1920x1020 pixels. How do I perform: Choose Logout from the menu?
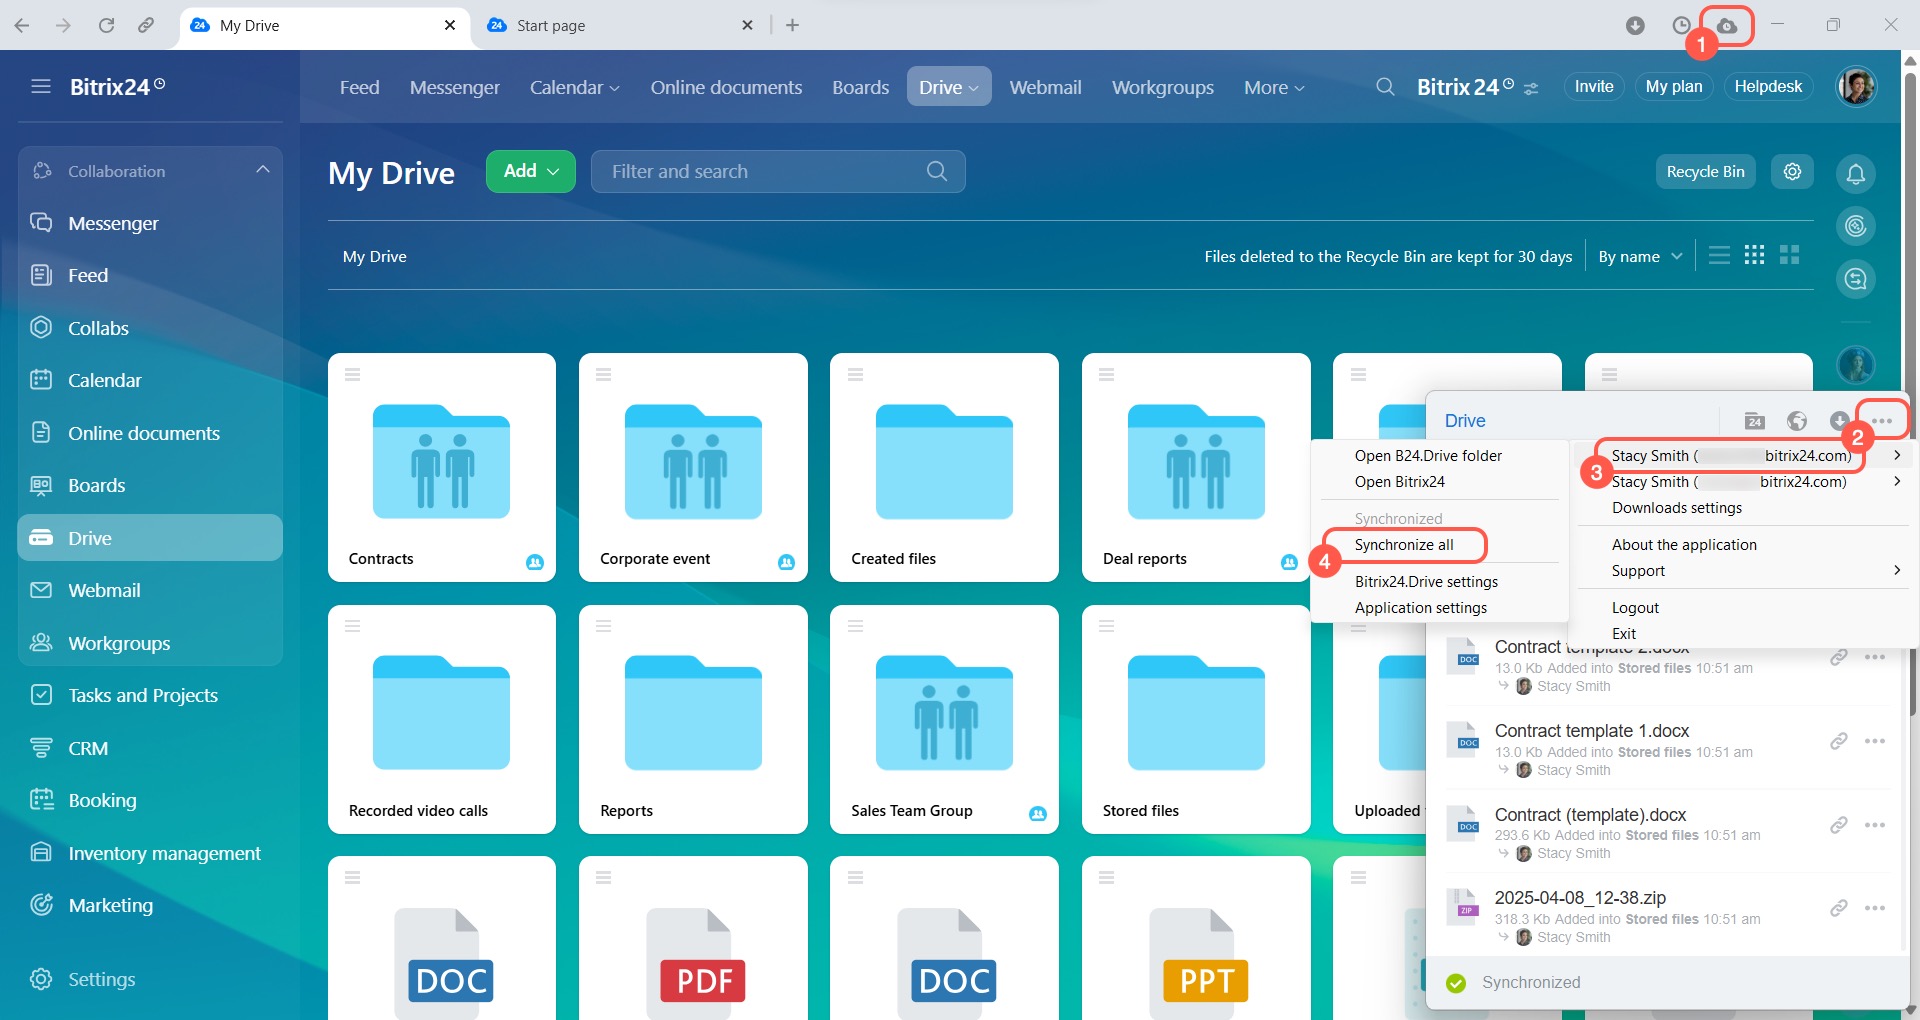1635,608
